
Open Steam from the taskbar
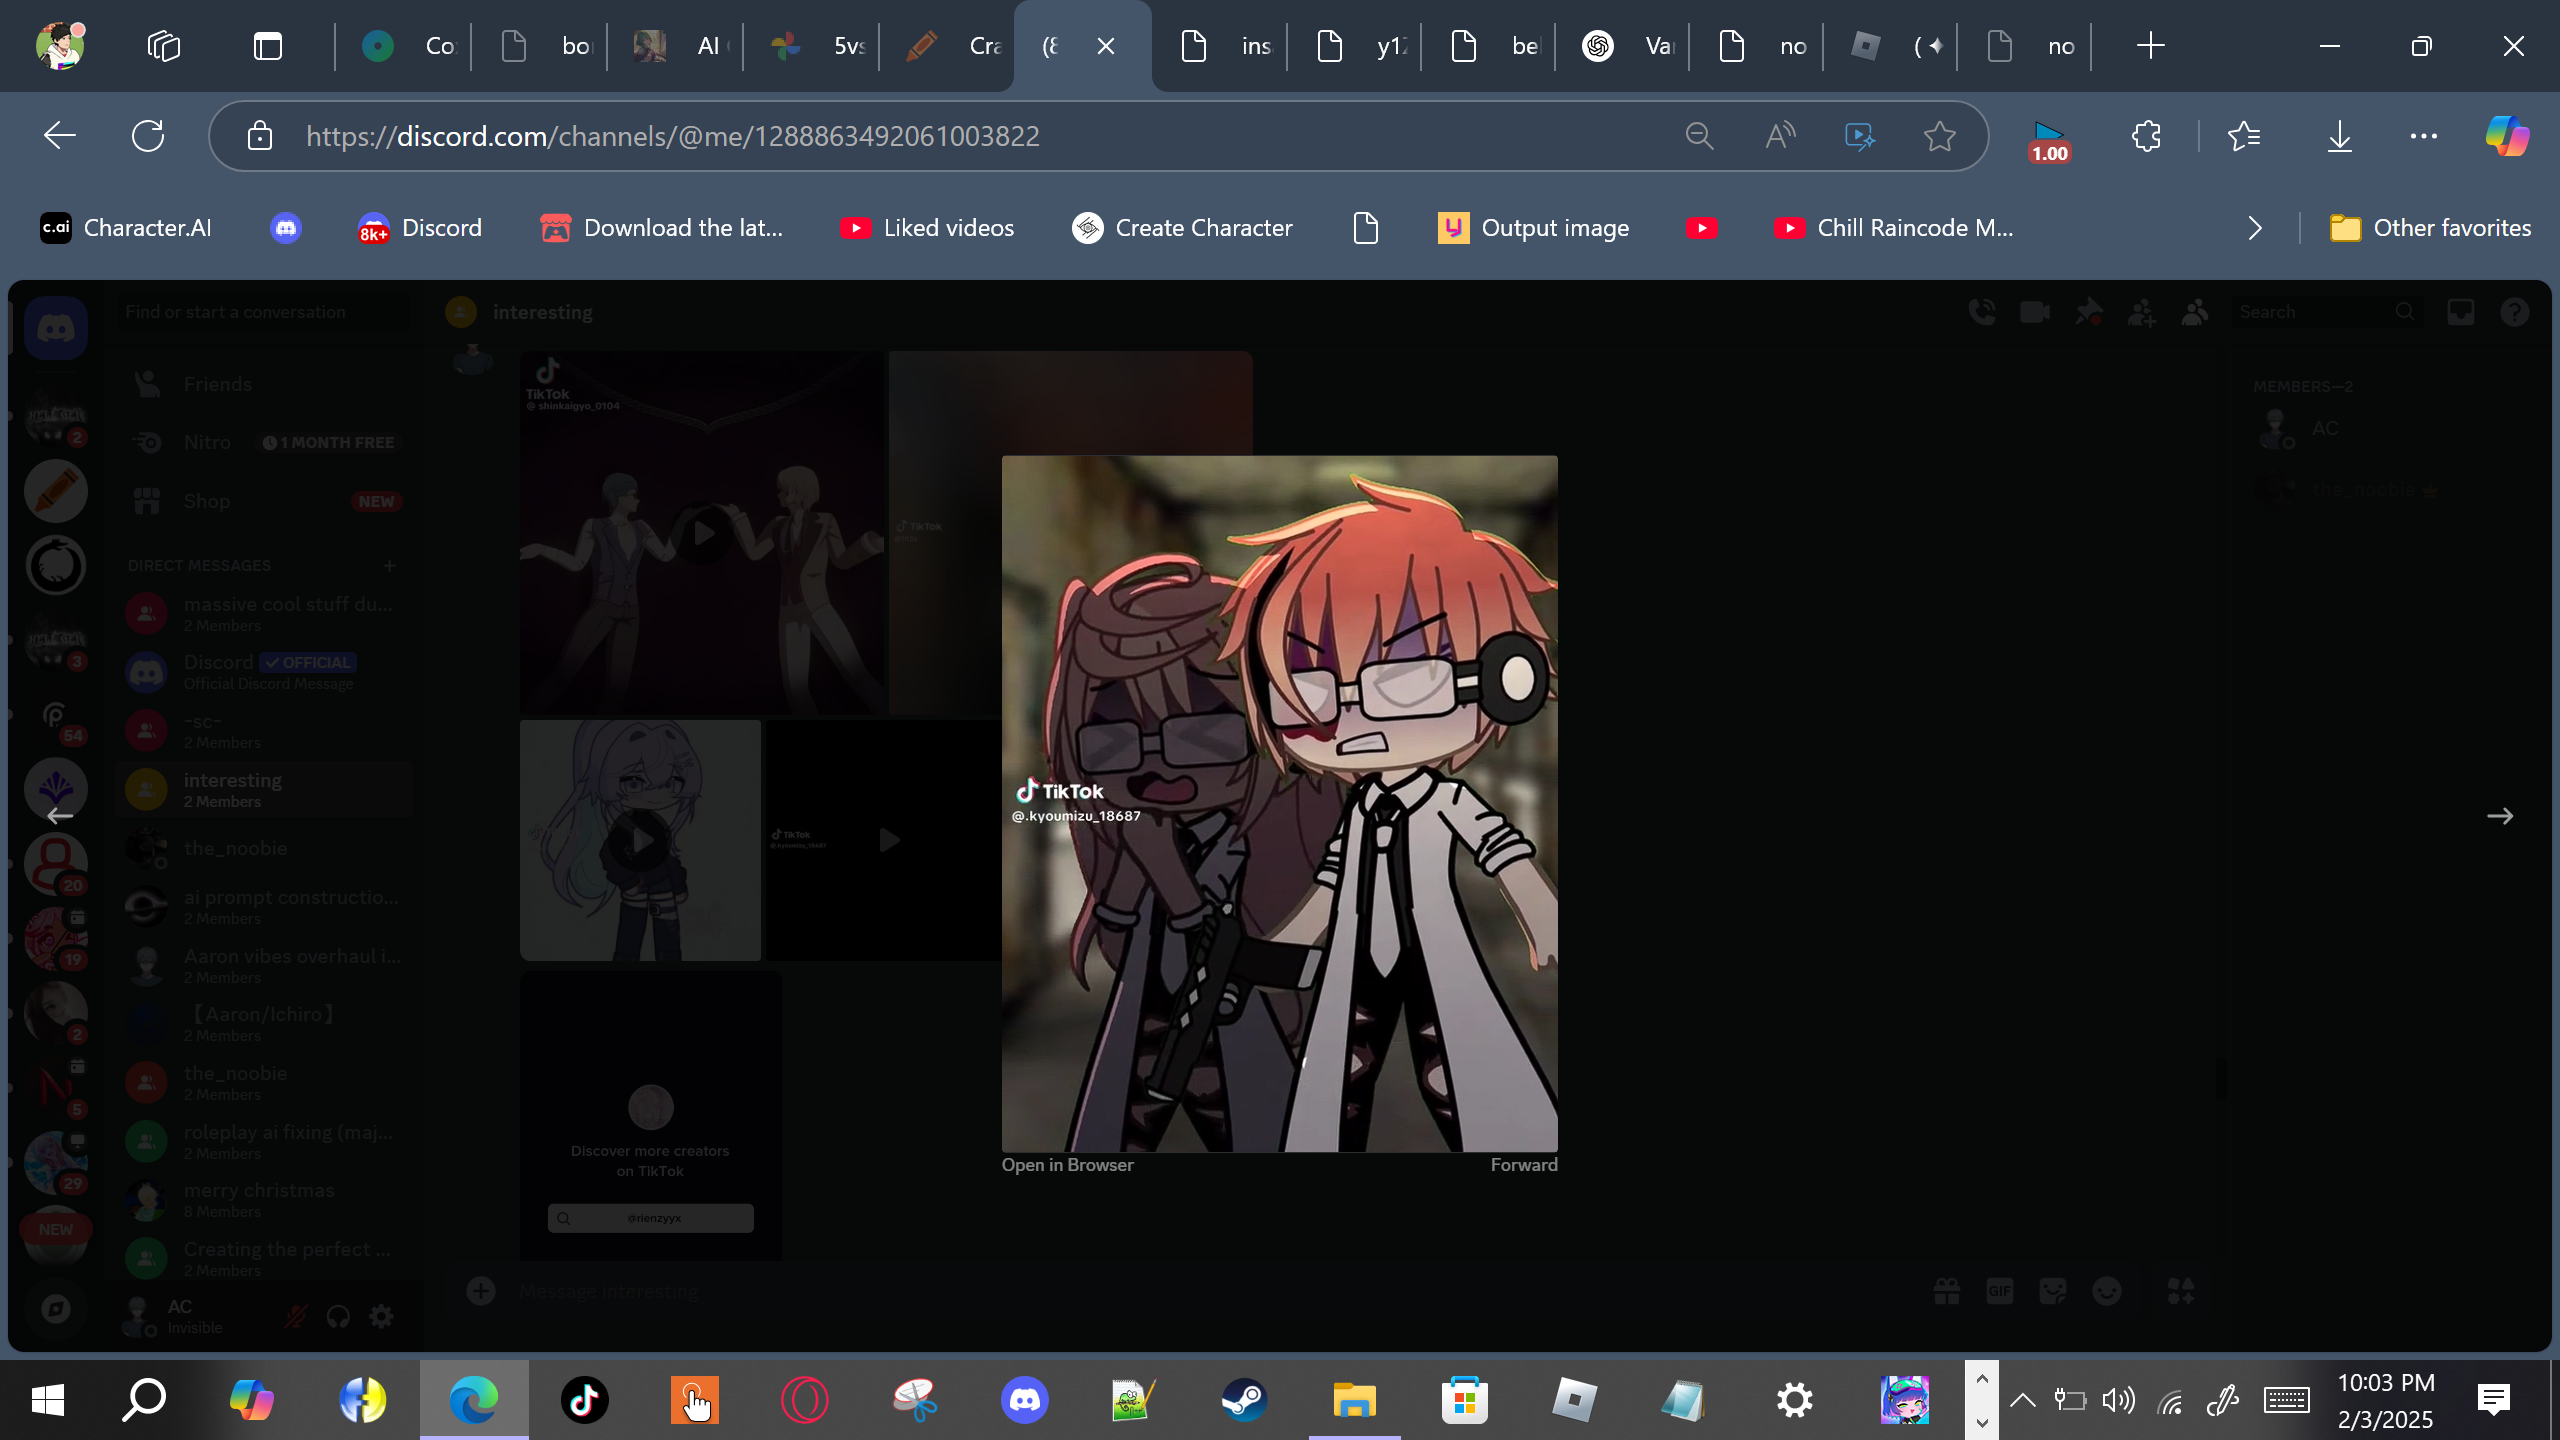pos(1244,1400)
